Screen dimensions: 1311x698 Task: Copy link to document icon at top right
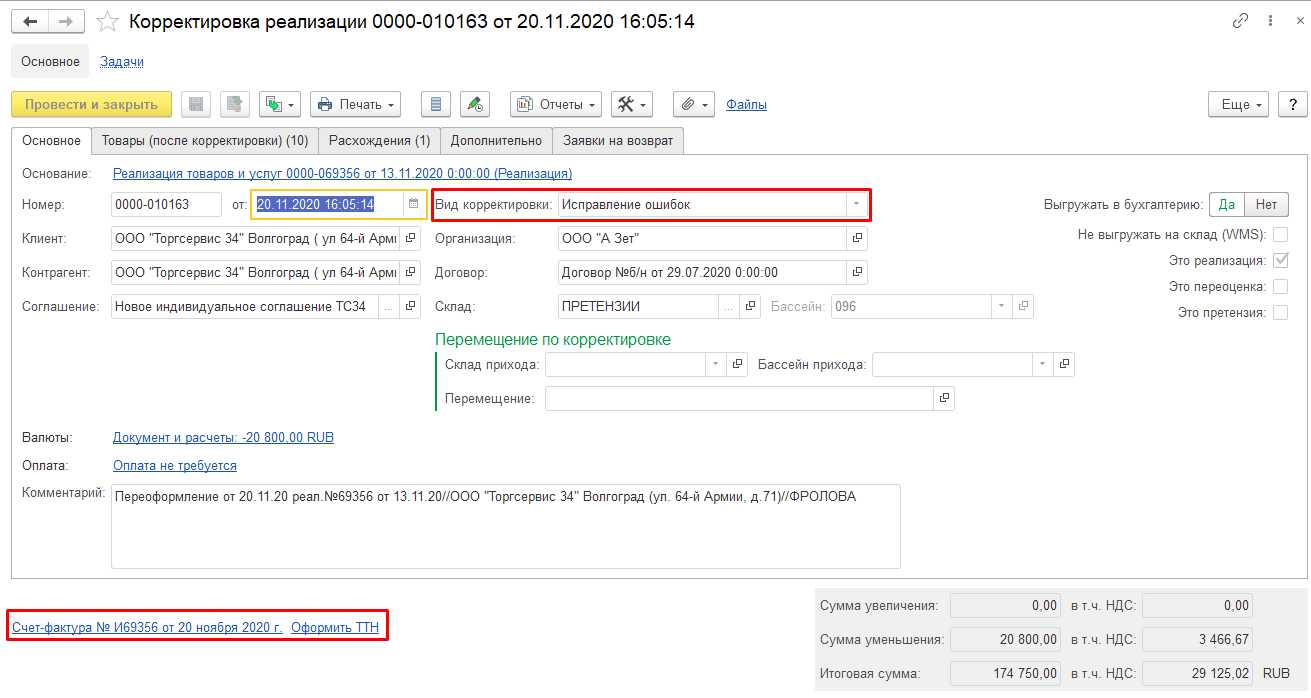[x=1241, y=21]
